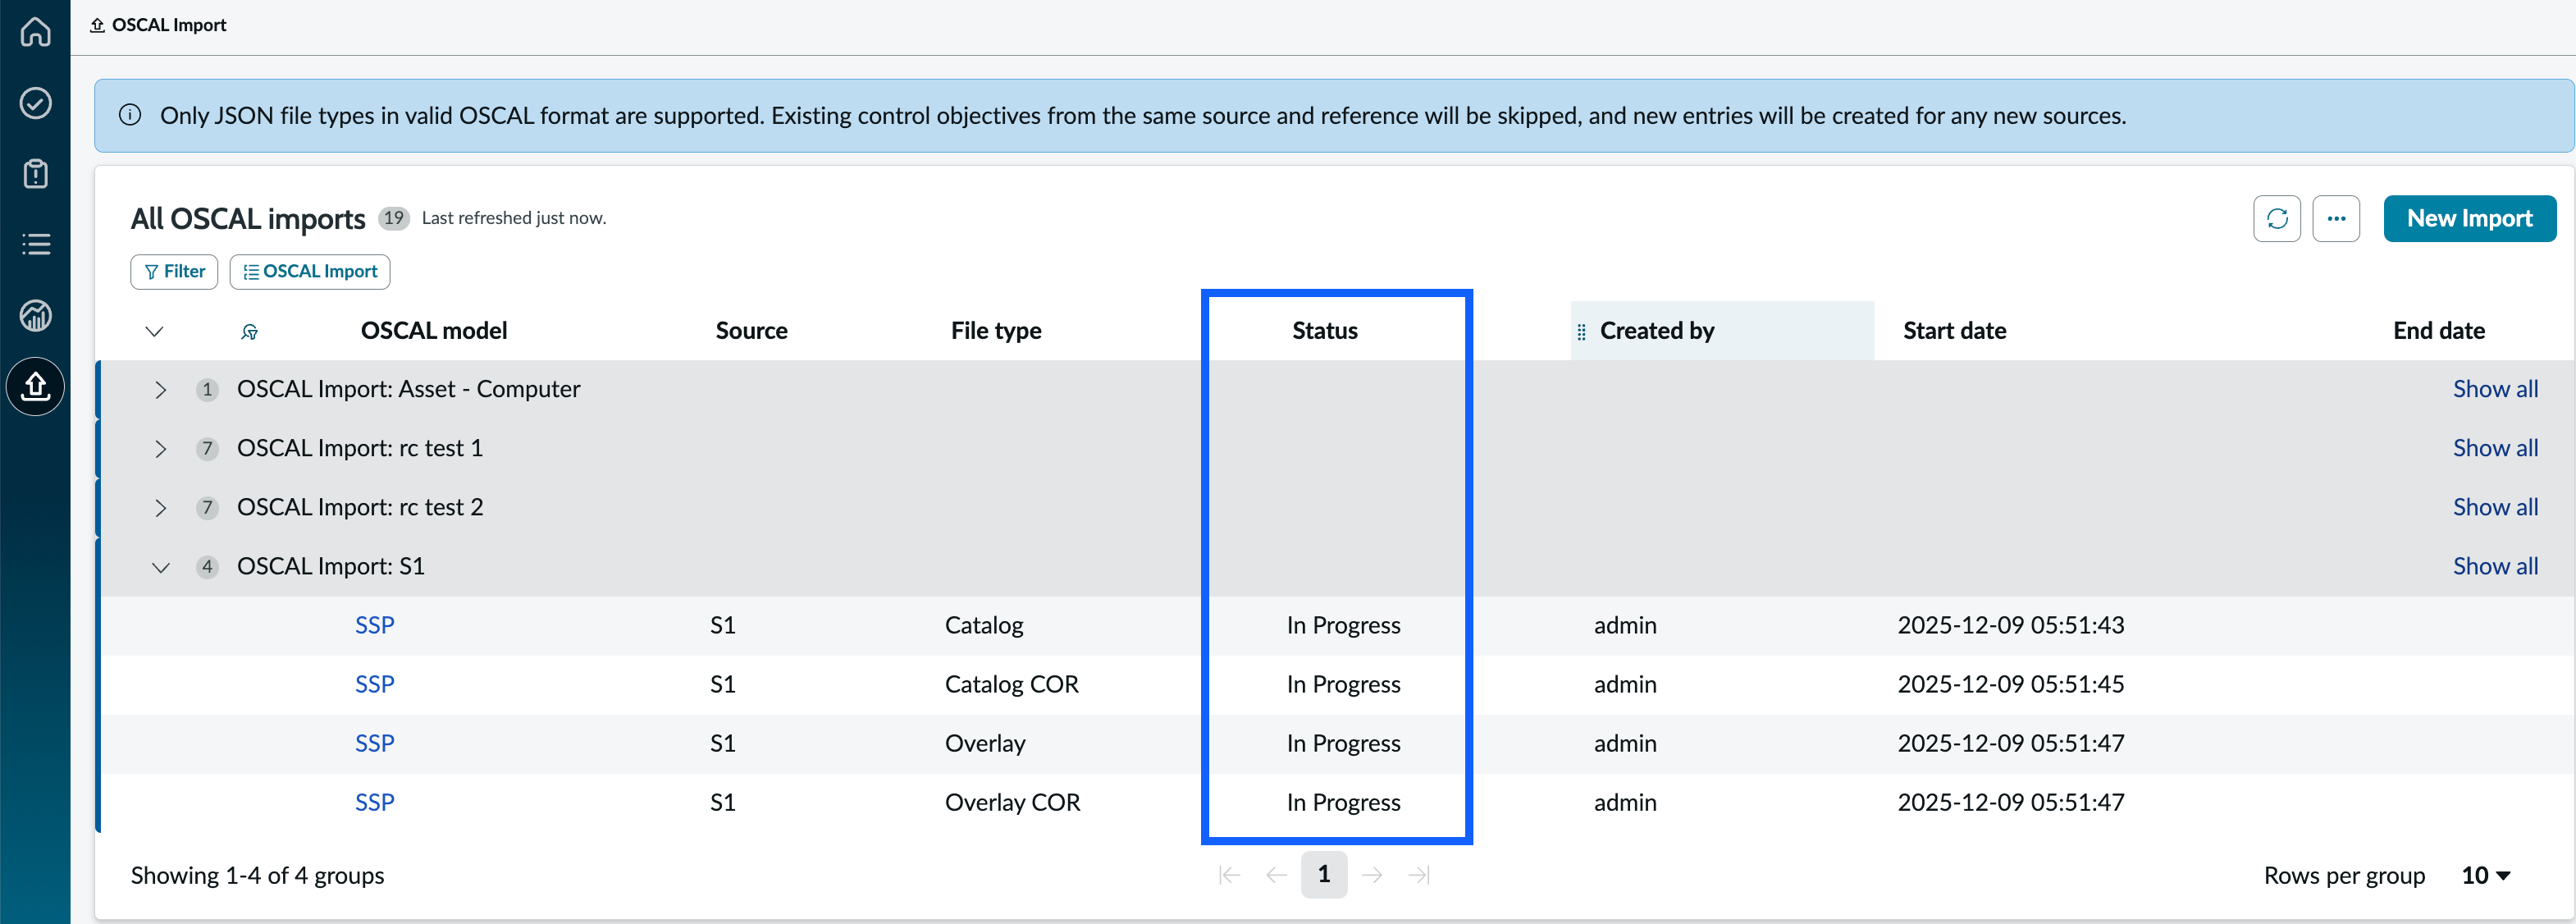Go to first page arrow

(1229, 876)
